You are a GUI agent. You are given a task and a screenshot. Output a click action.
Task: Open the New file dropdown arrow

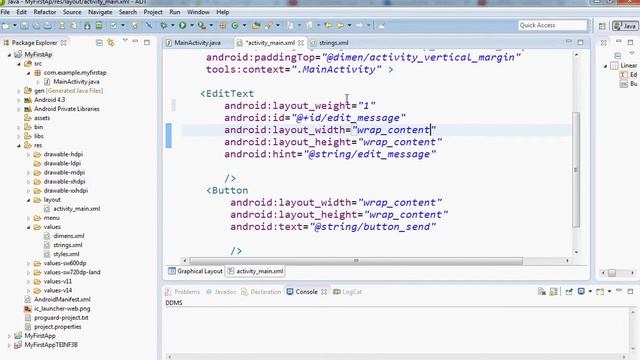coord(14,26)
